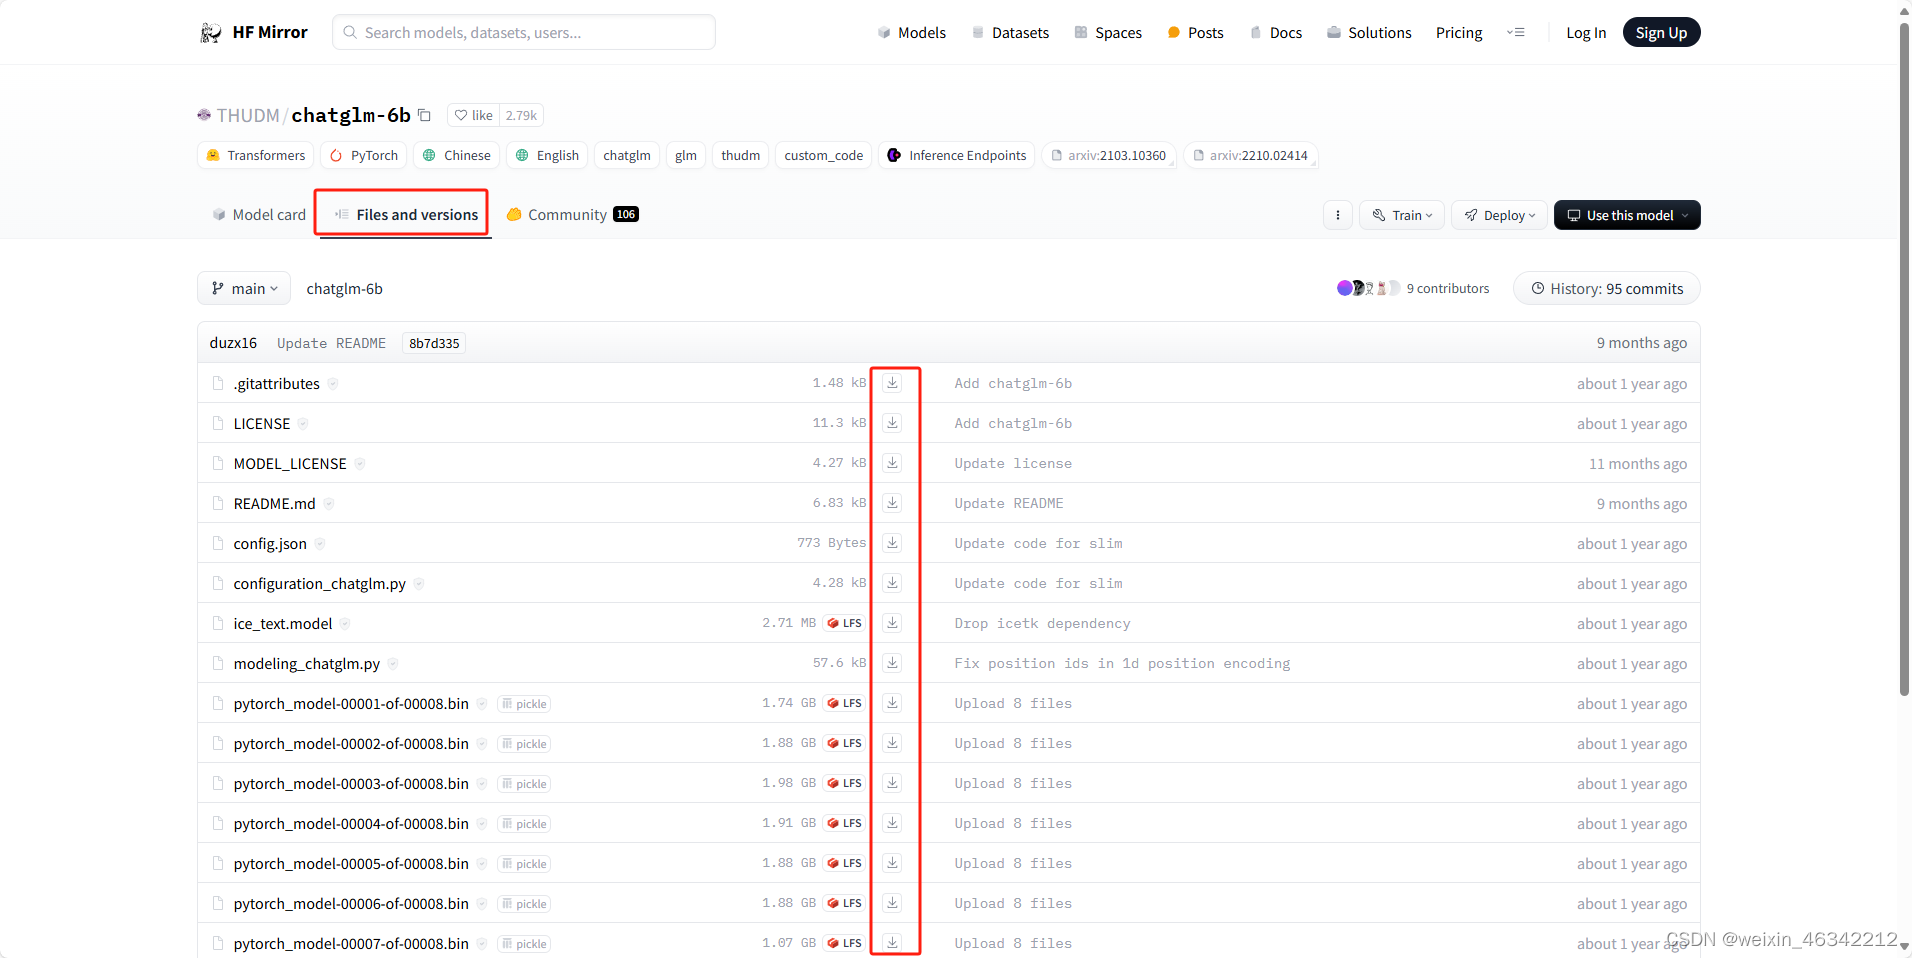This screenshot has width=1912, height=958.
Task: Open the Train dropdown
Action: pyautogui.click(x=1402, y=215)
